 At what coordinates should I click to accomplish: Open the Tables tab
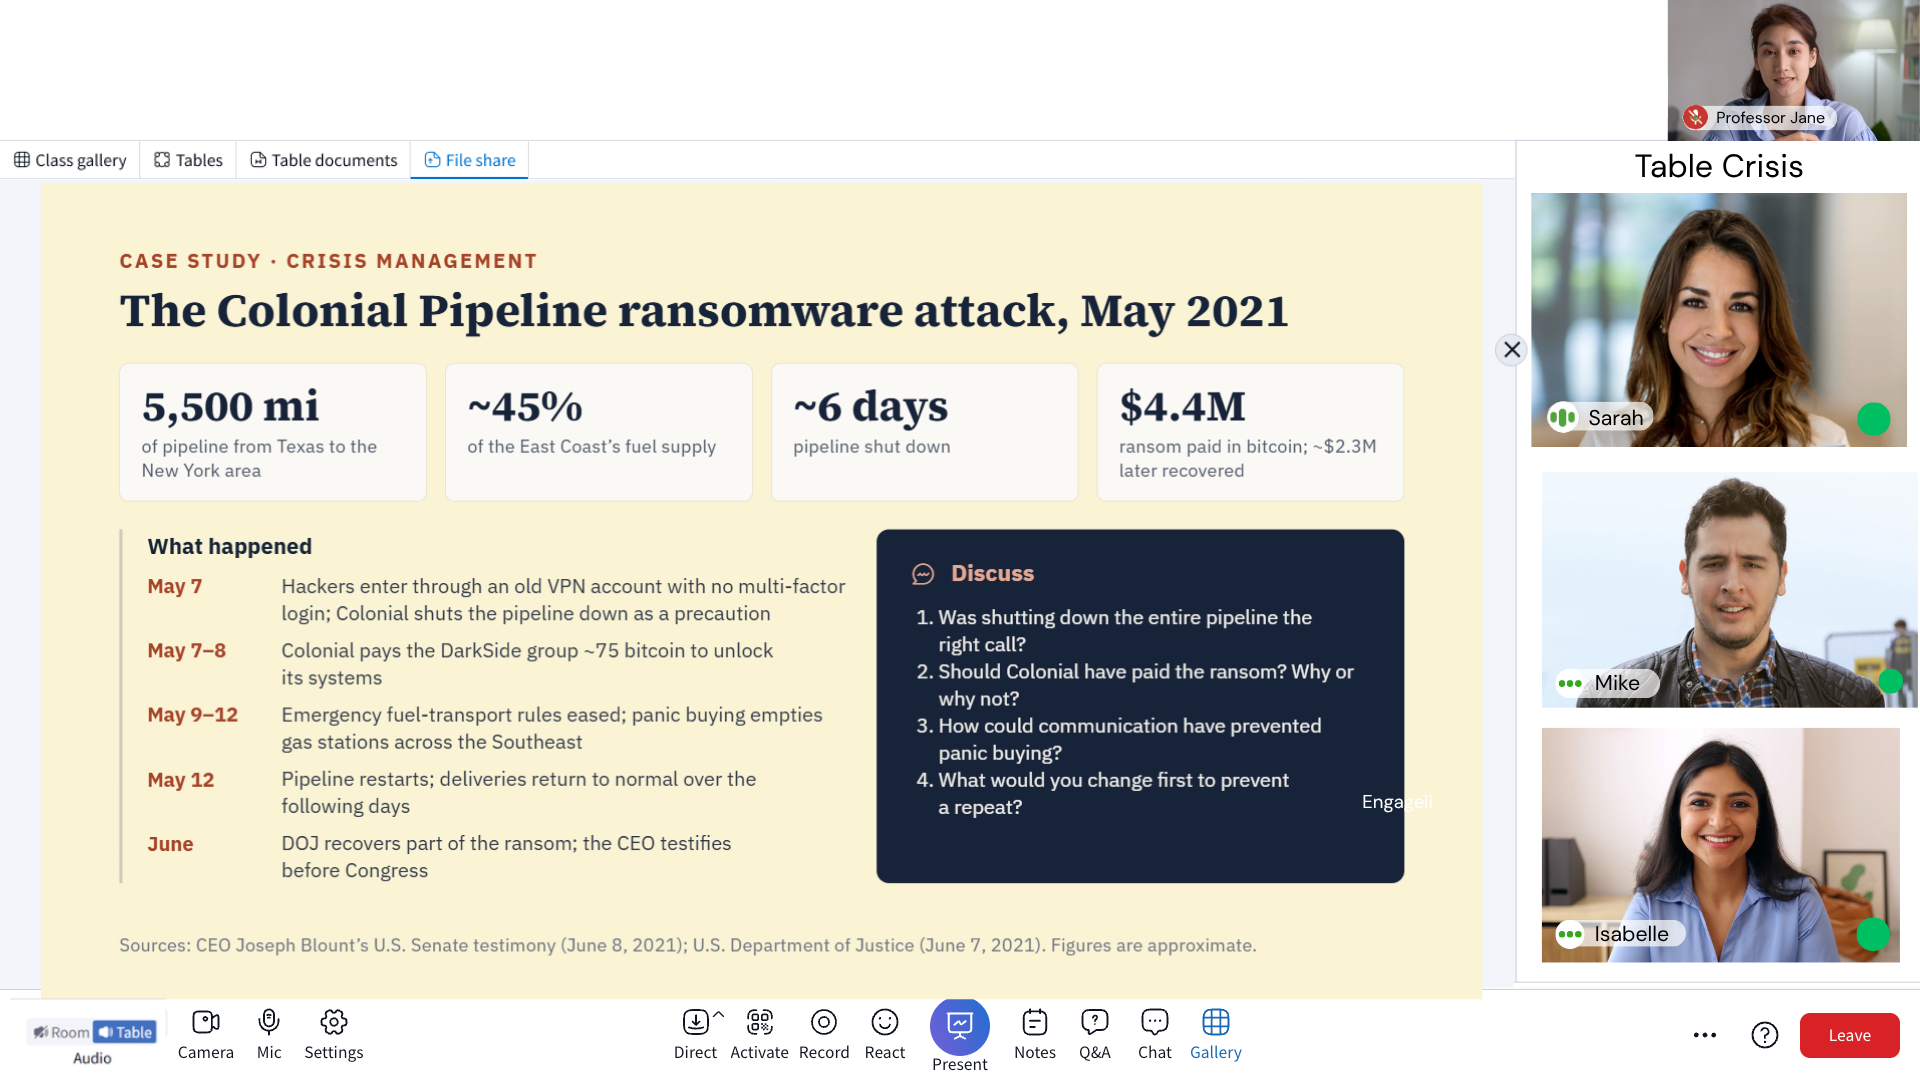coord(188,160)
